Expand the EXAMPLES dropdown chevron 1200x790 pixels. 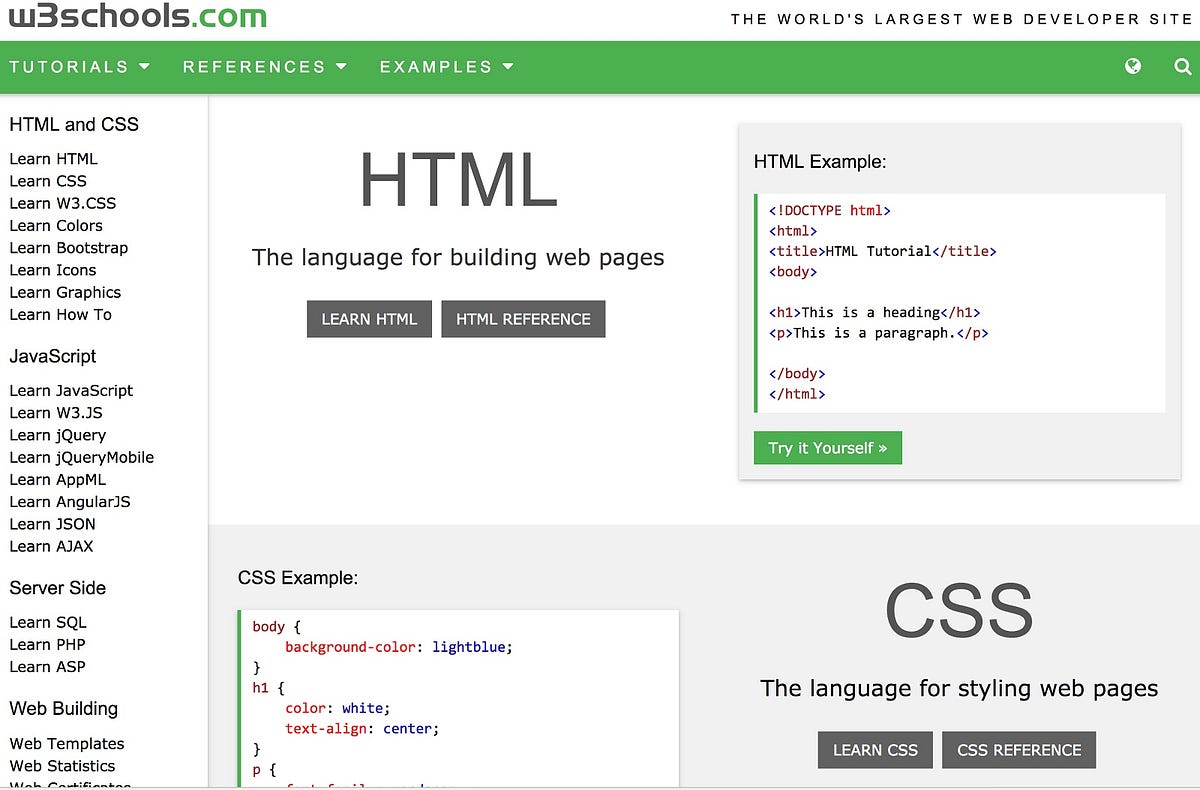[x=508, y=67]
